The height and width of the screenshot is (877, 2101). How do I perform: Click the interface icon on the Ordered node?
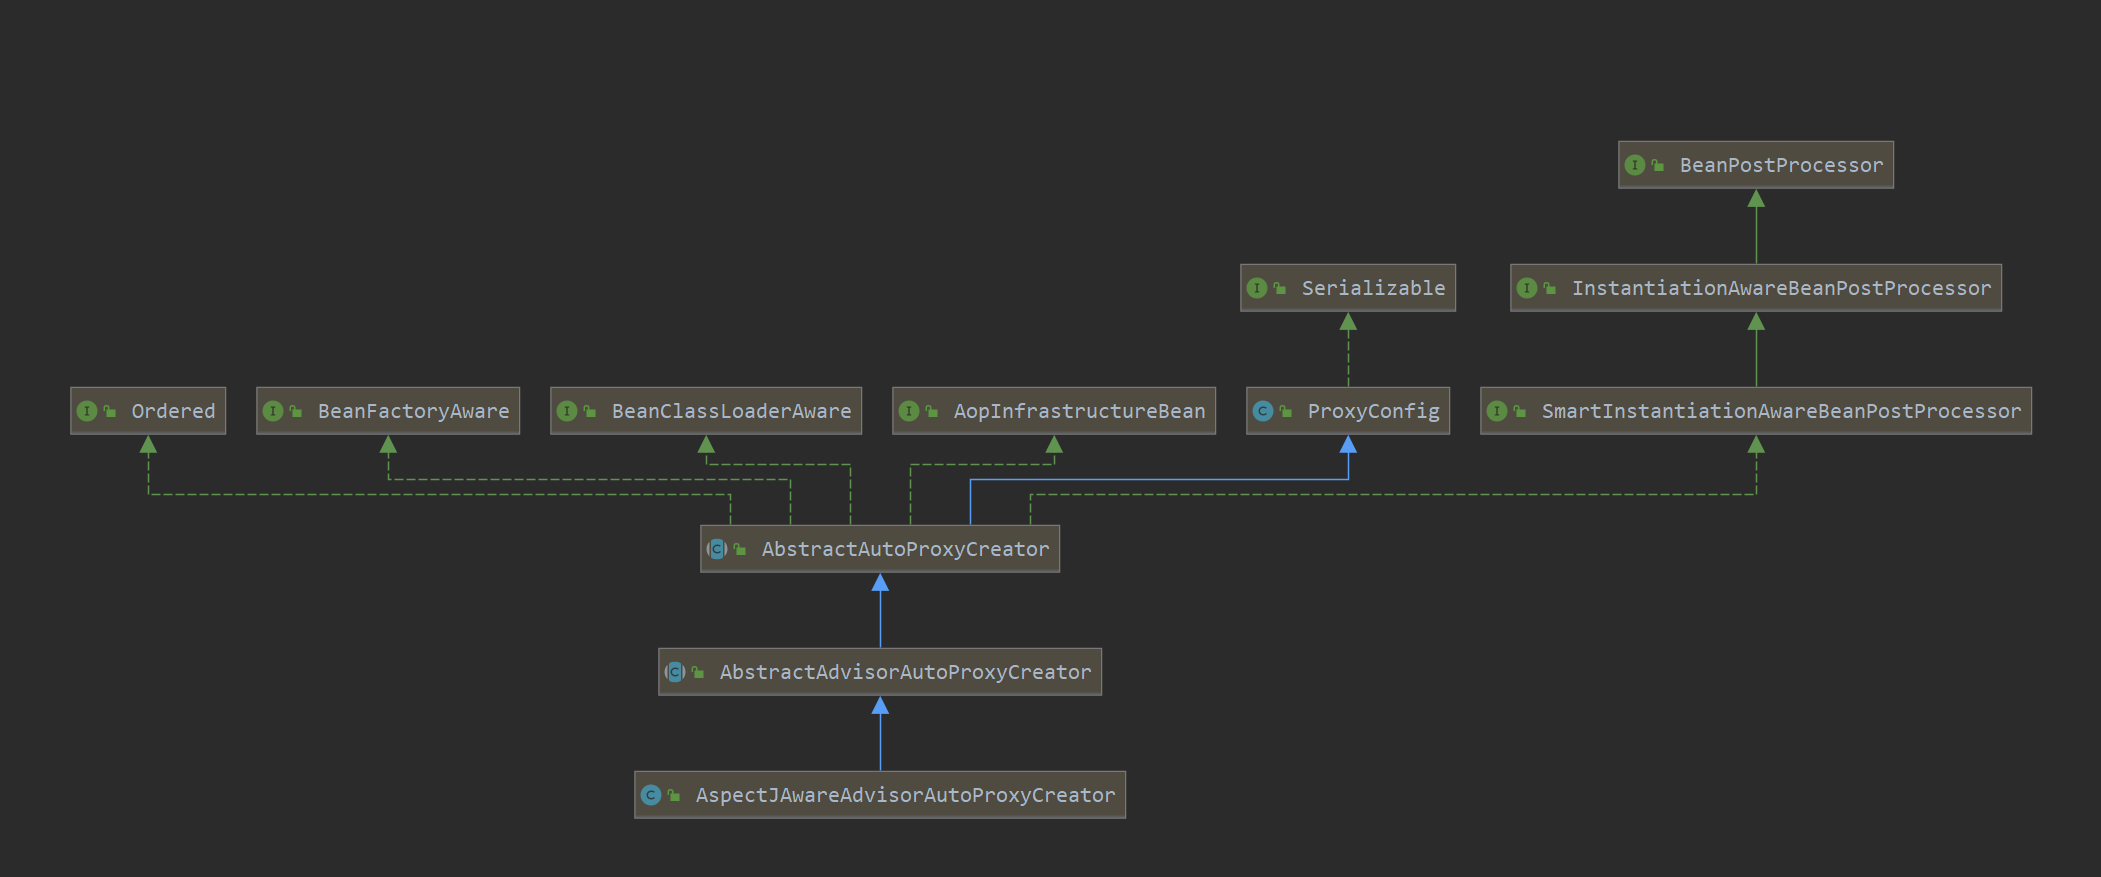pyautogui.click(x=87, y=411)
